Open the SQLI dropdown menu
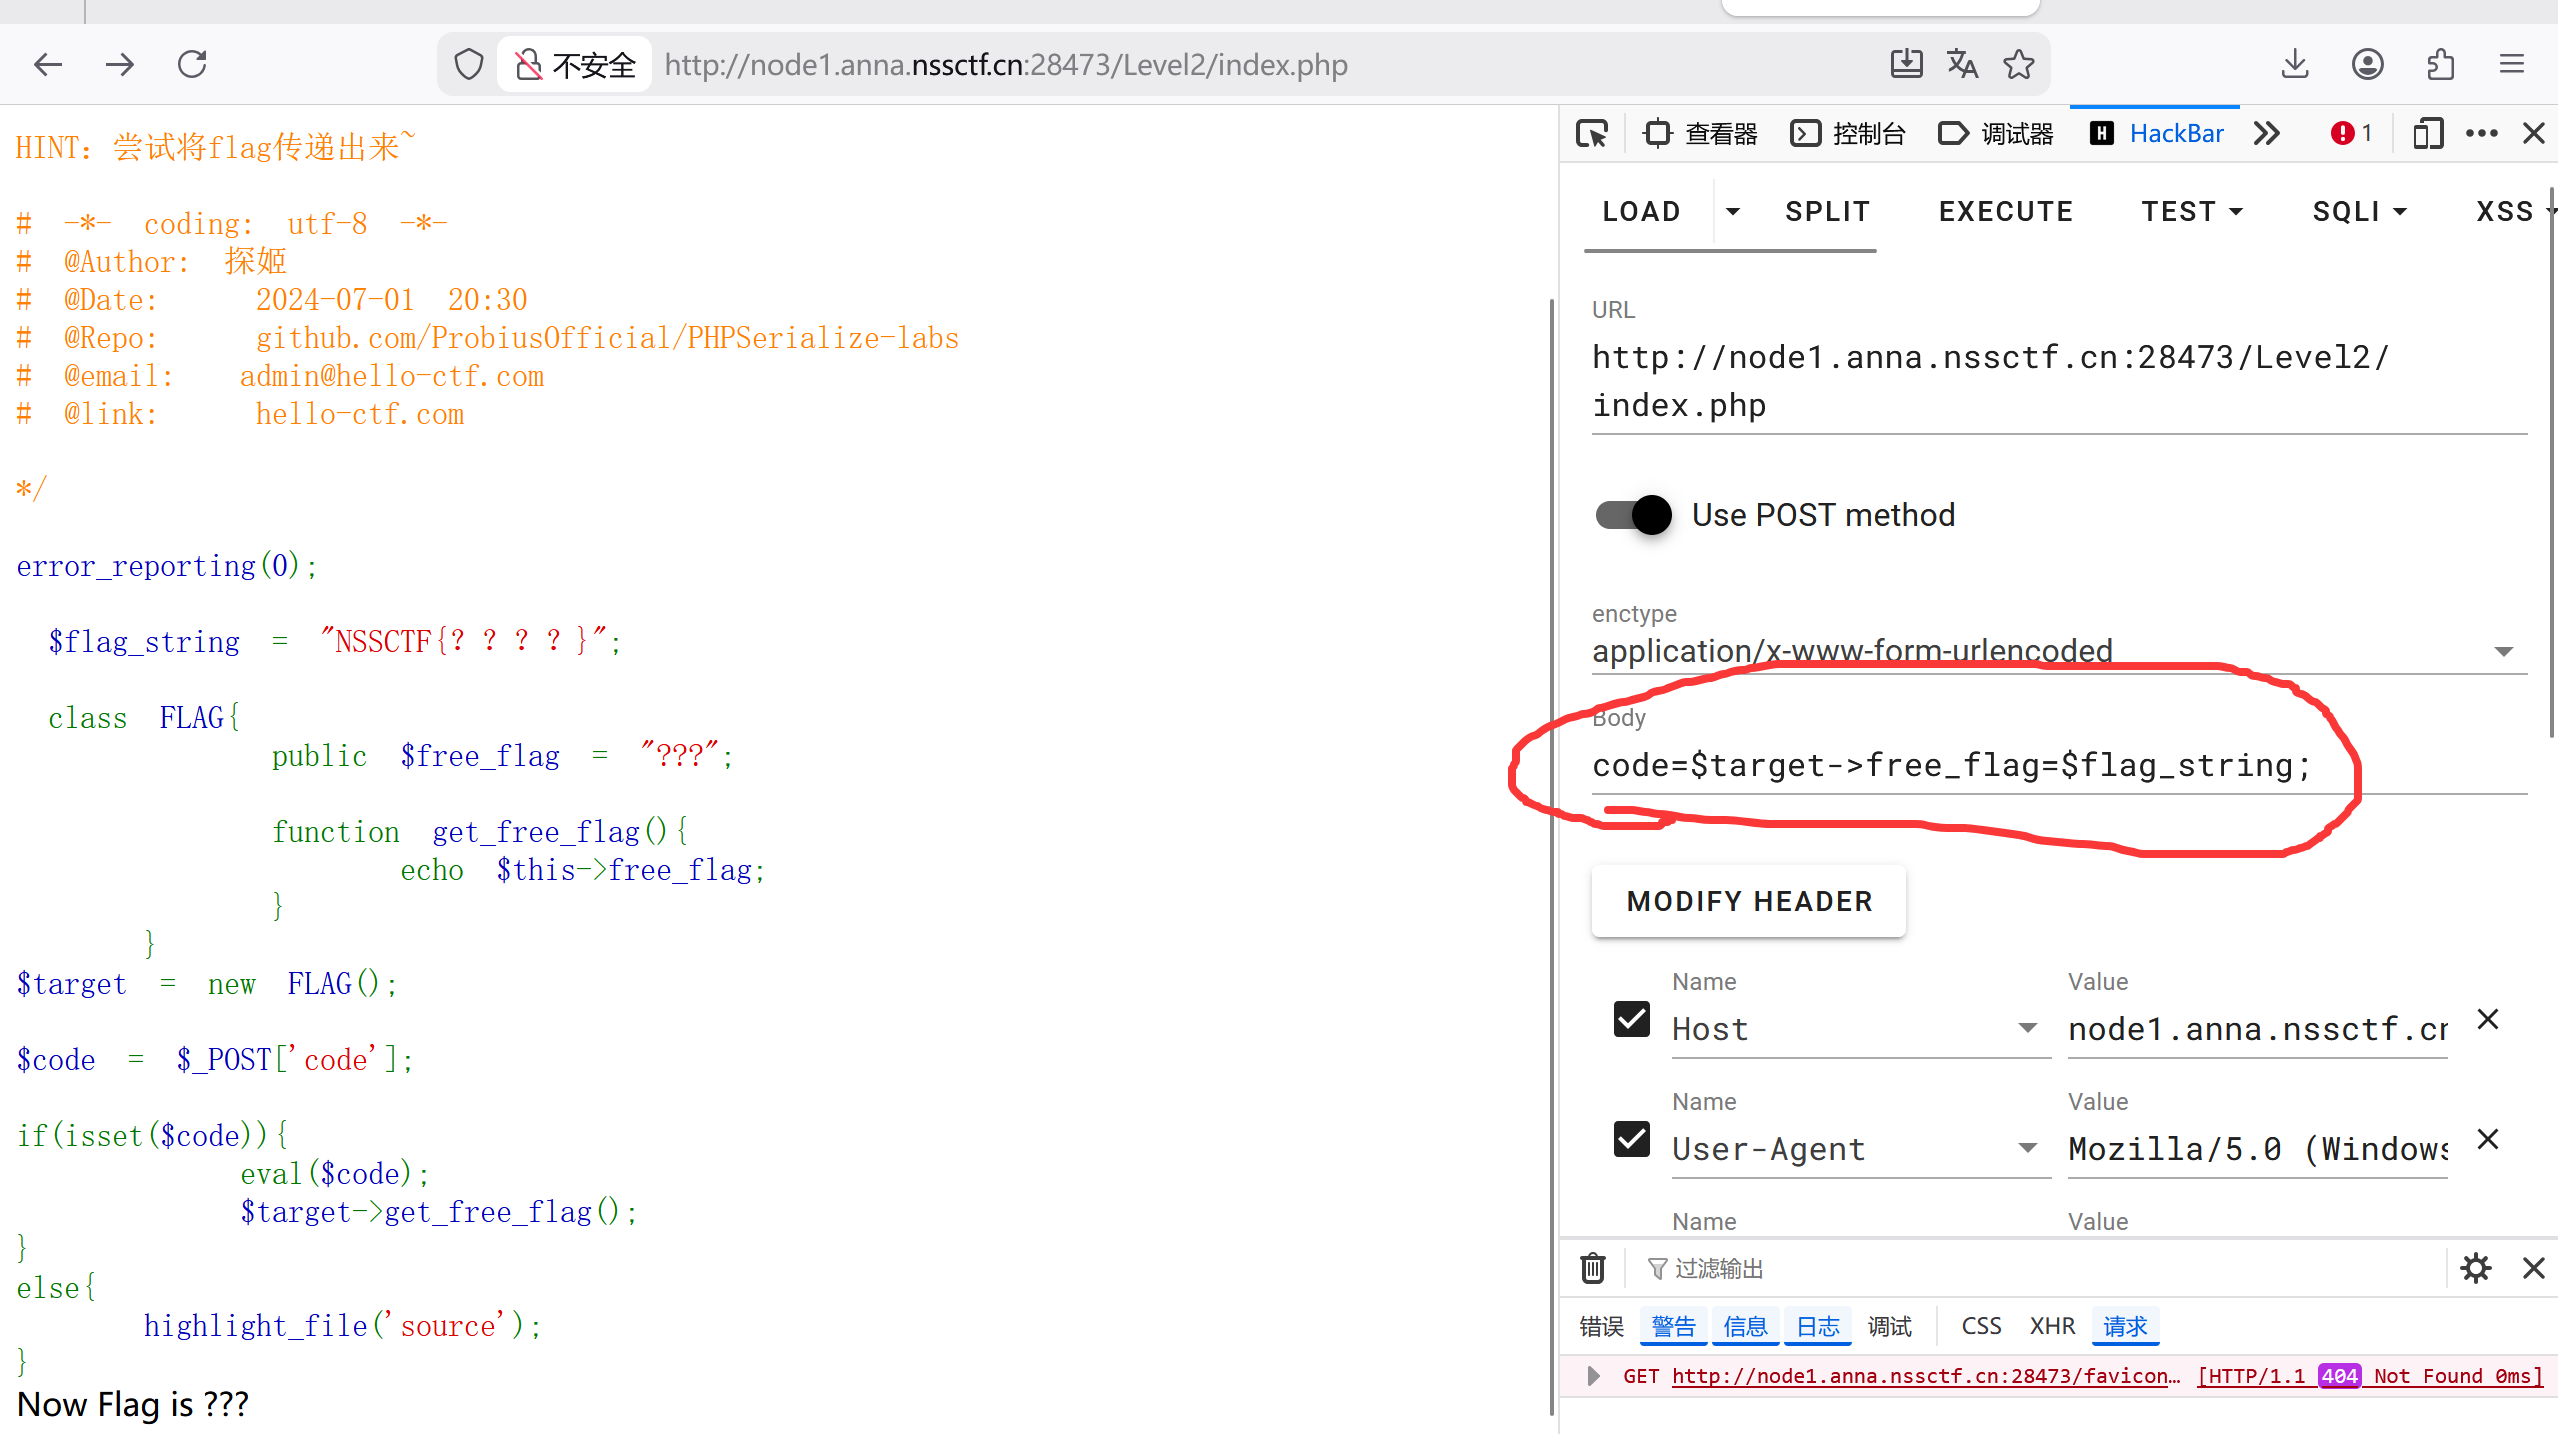 pyautogui.click(x=2359, y=212)
